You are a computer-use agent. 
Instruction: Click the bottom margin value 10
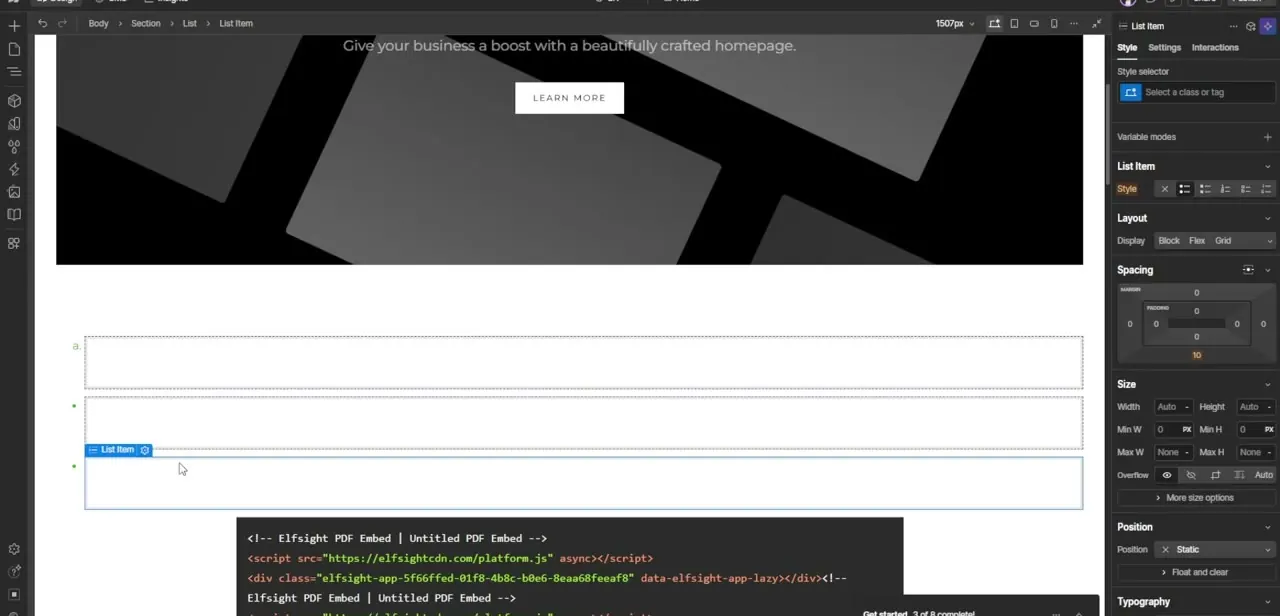[x=1196, y=355]
